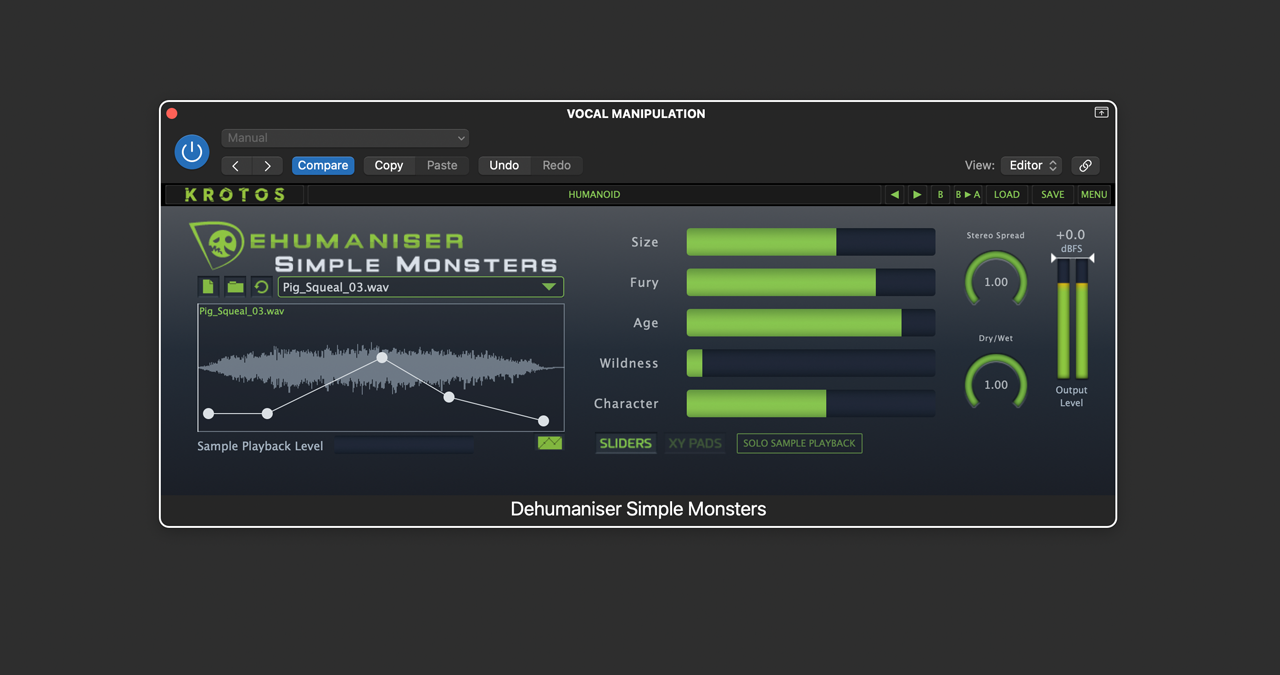Switch to the SLIDERS tab
The height and width of the screenshot is (675, 1280).
(626, 443)
